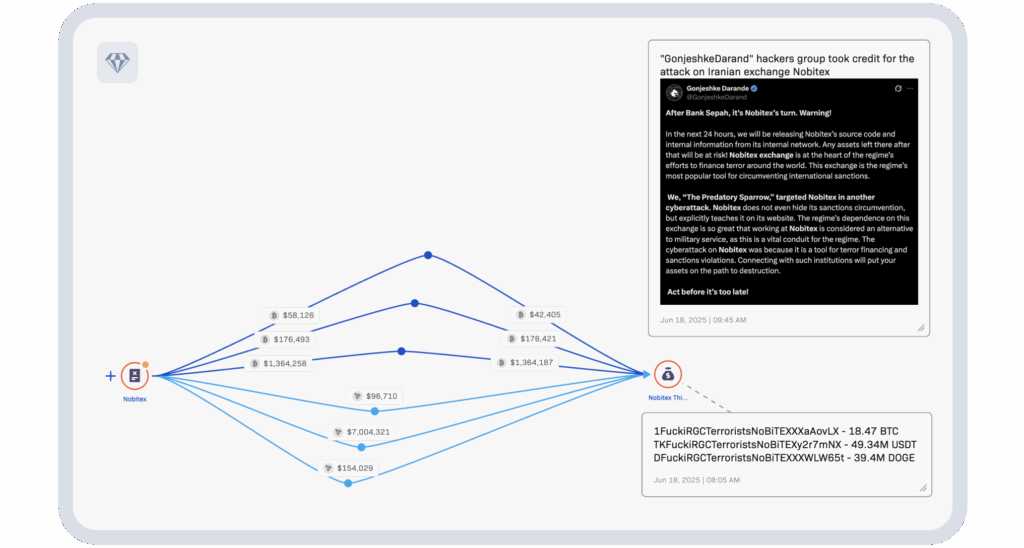
Task: Click the Jun 18, 2025 09:45 AM timestamp
Action: 703,320
